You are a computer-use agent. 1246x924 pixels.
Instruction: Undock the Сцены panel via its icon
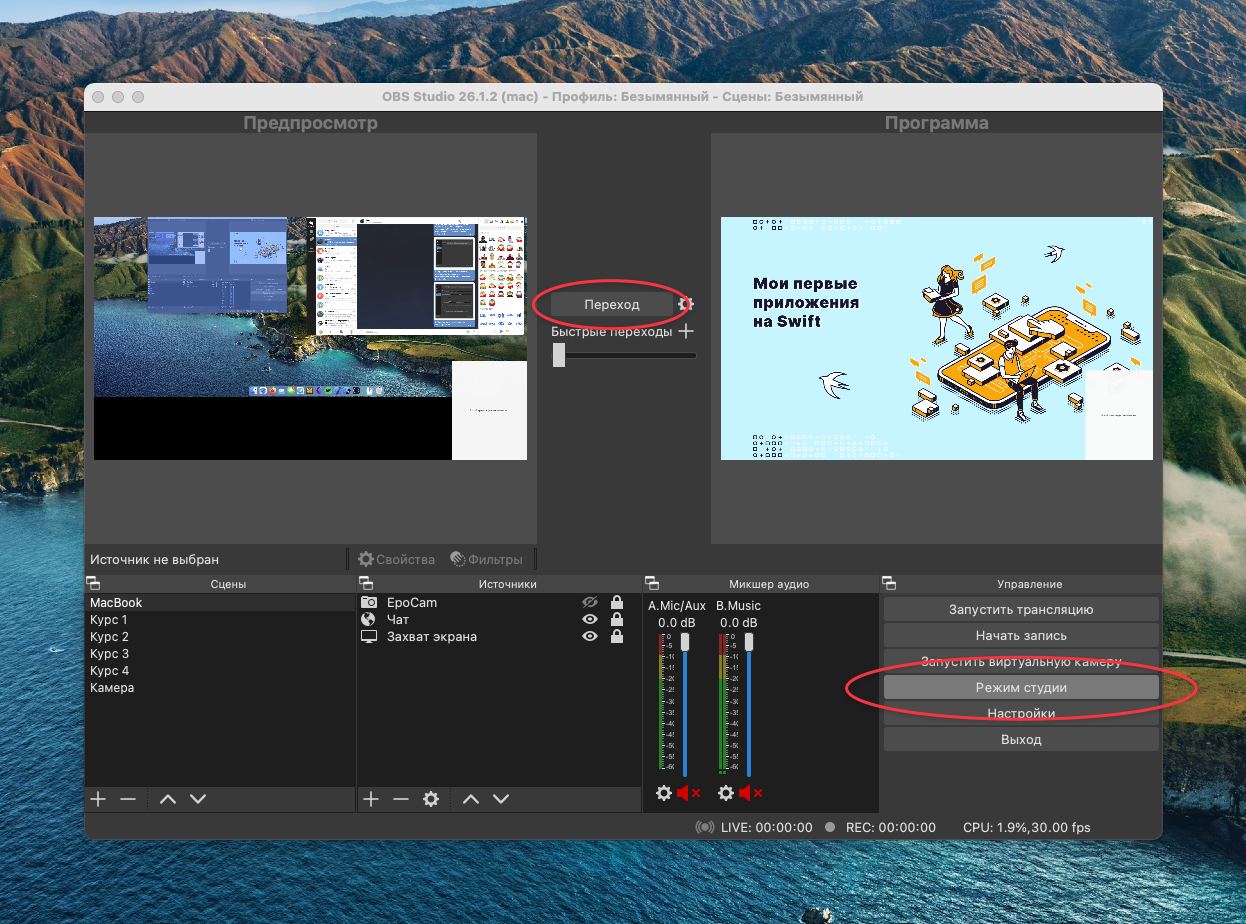93,583
